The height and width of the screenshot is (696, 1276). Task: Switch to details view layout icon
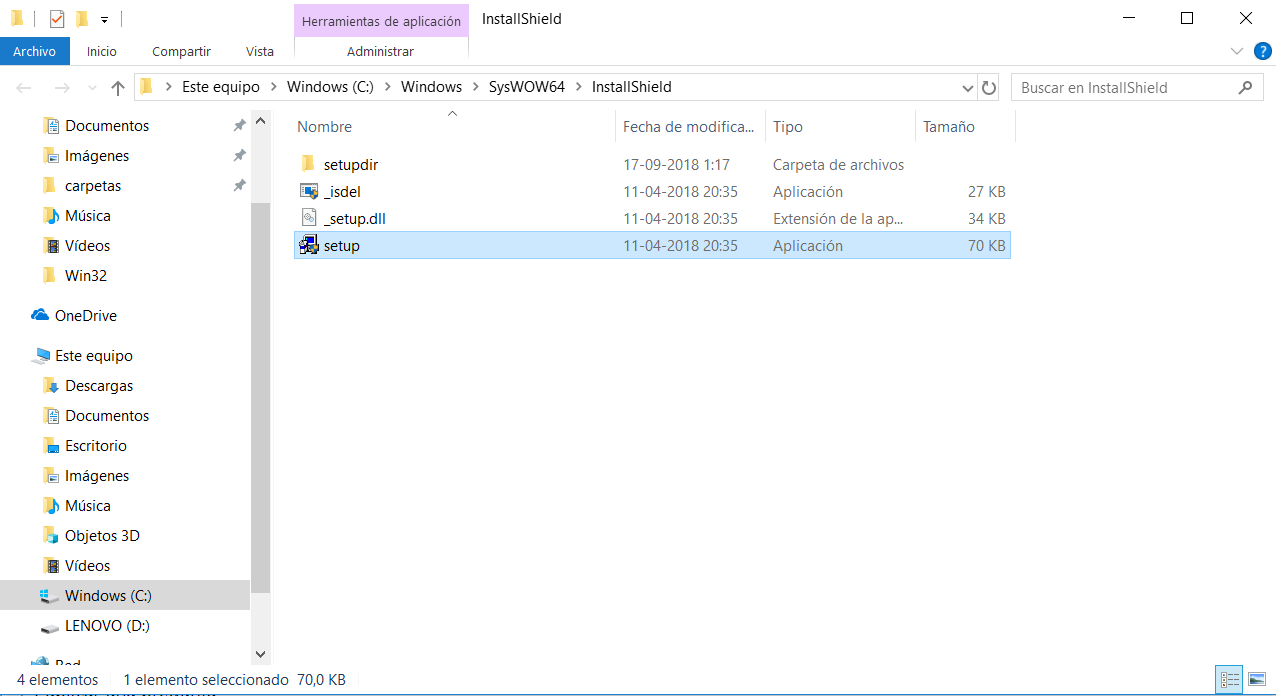coord(1228,679)
